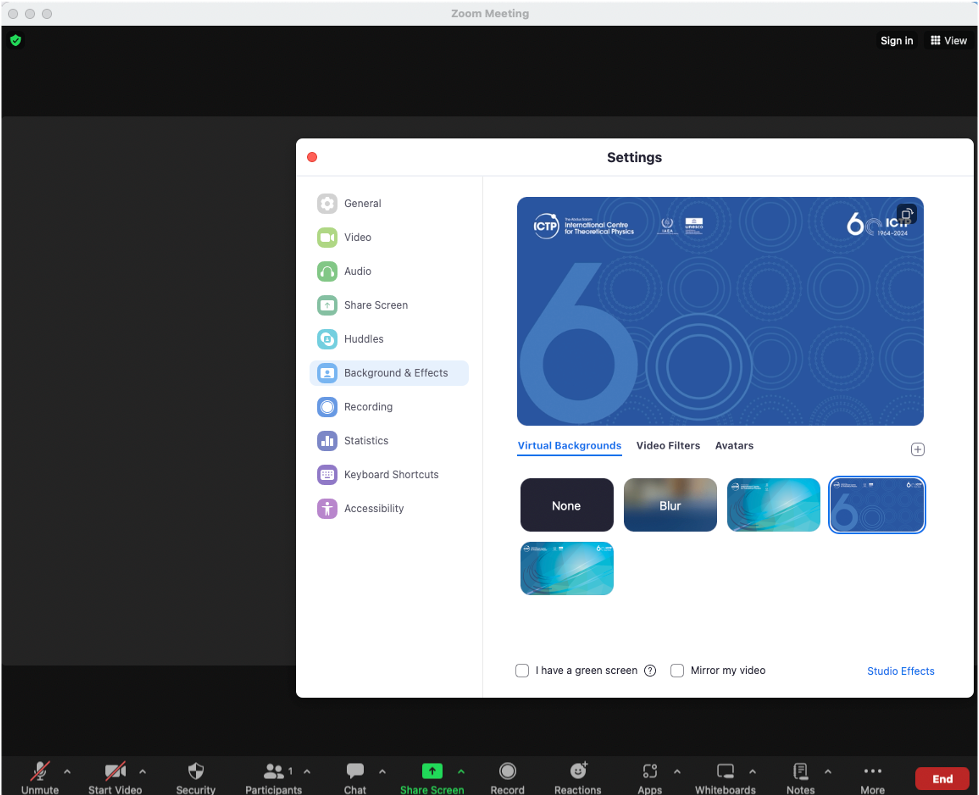Enable 'I have a green screen' checkbox
The image size is (979, 795).
522,671
